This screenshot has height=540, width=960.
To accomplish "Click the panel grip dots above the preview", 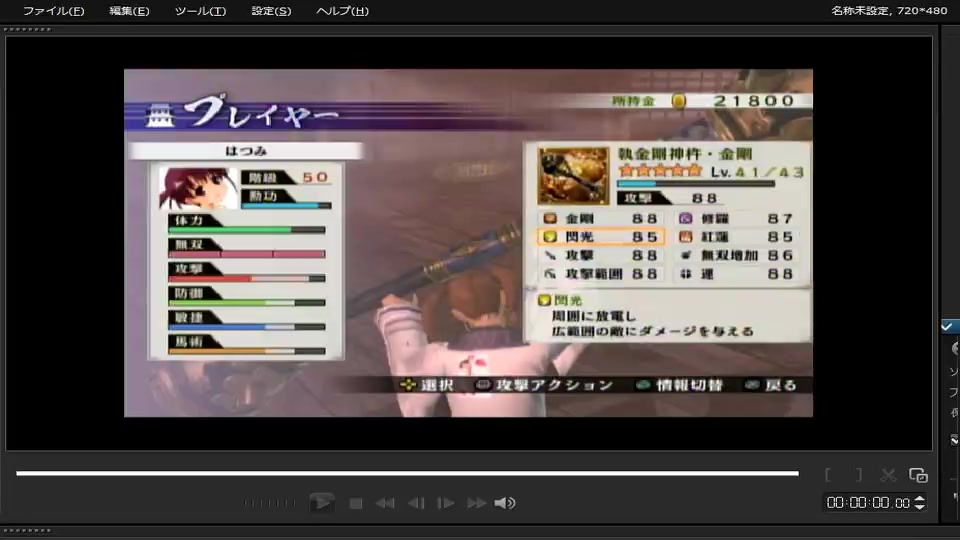I will click(28, 29).
